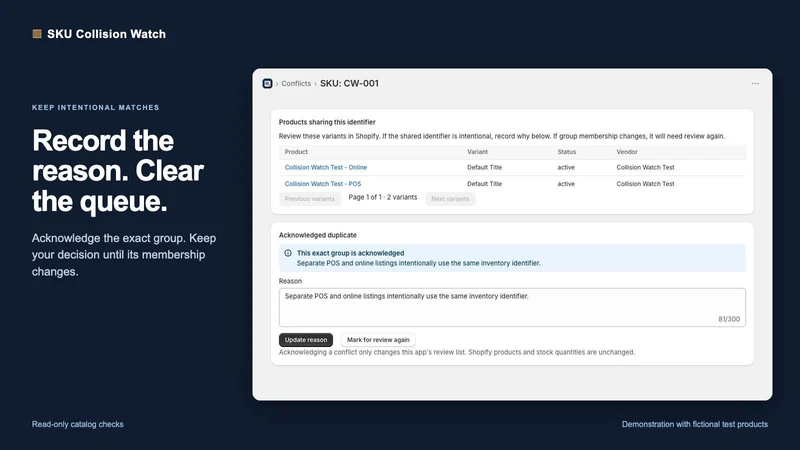Open Collision Watch Test - Online product link
The height and width of the screenshot is (450, 800).
tap(326, 167)
